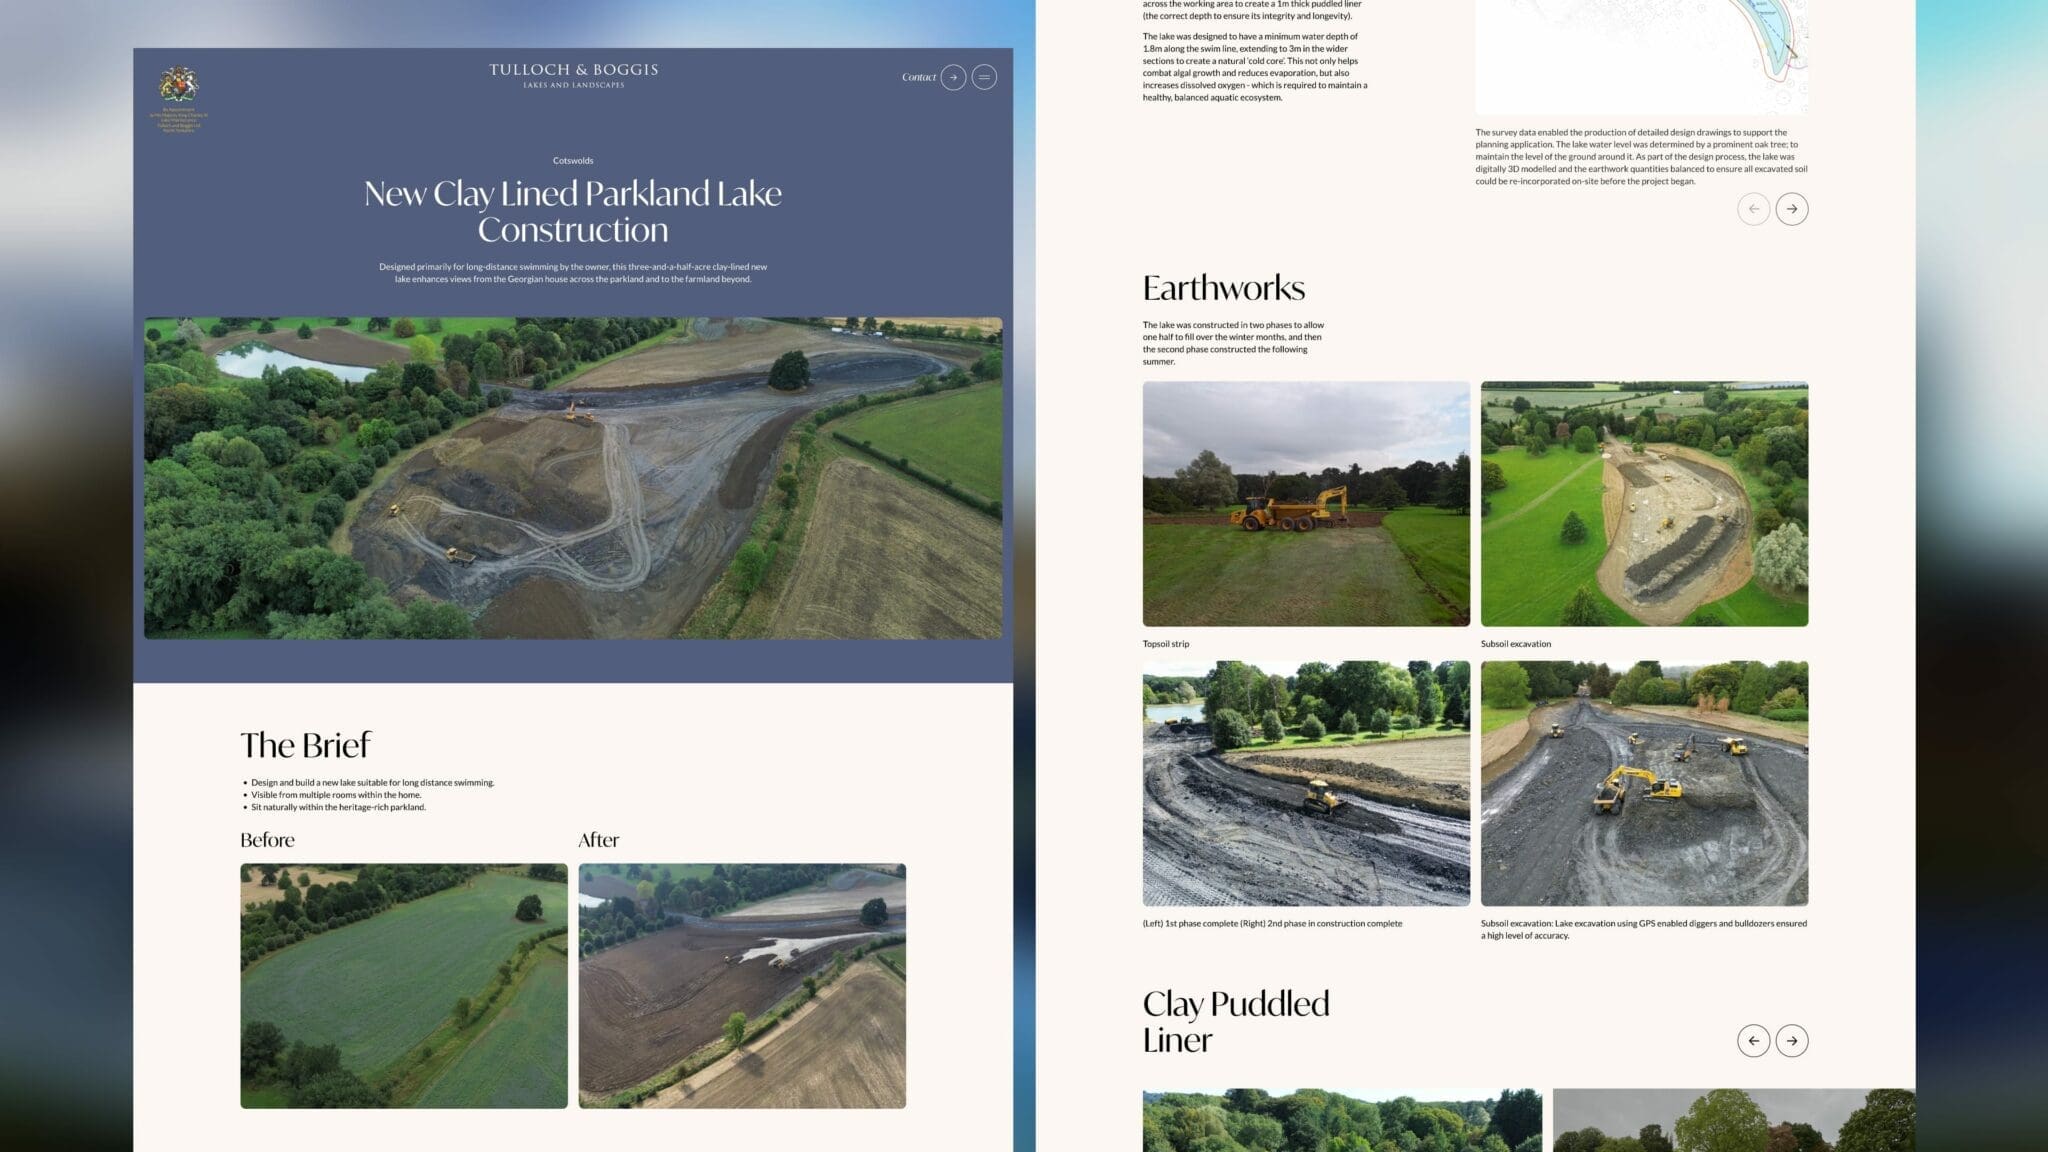Click the next-arrow icon below the survey drawing
Image resolution: width=2048 pixels, height=1152 pixels.
click(x=1792, y=208)
